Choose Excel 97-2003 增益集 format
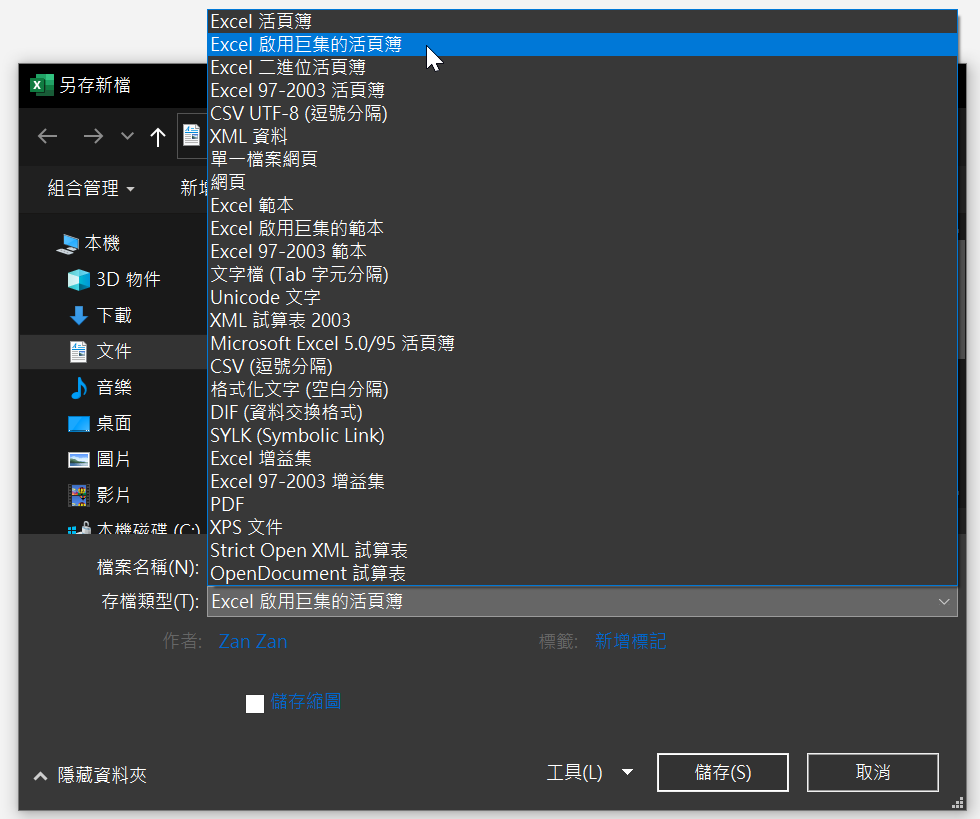Viewport: 980px width, 819px height. click(582, 481)
